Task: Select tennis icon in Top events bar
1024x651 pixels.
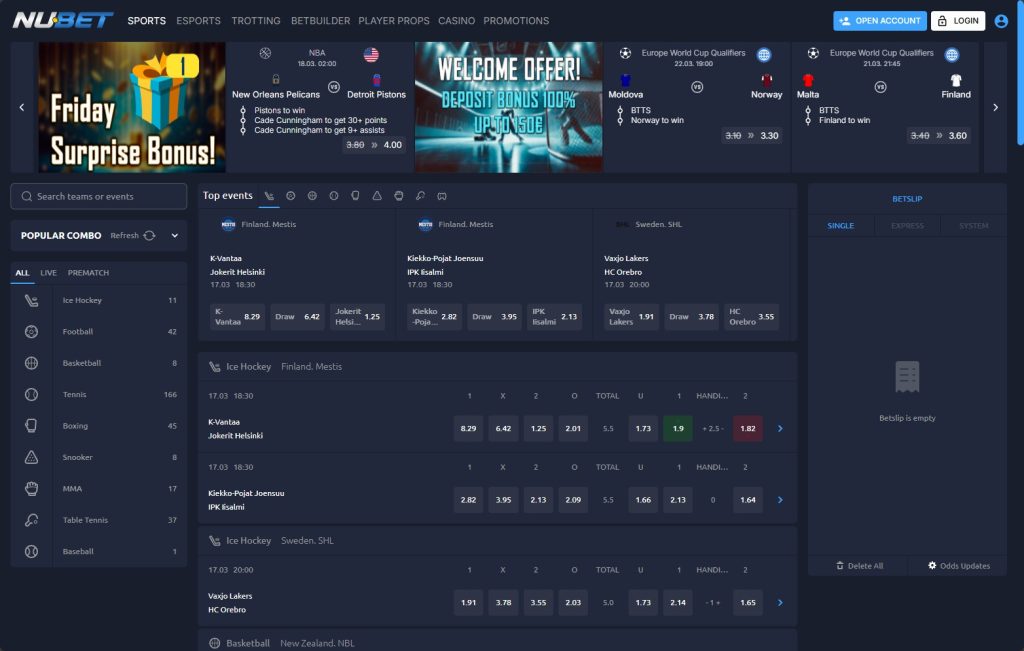Action: tap(334, 196)
